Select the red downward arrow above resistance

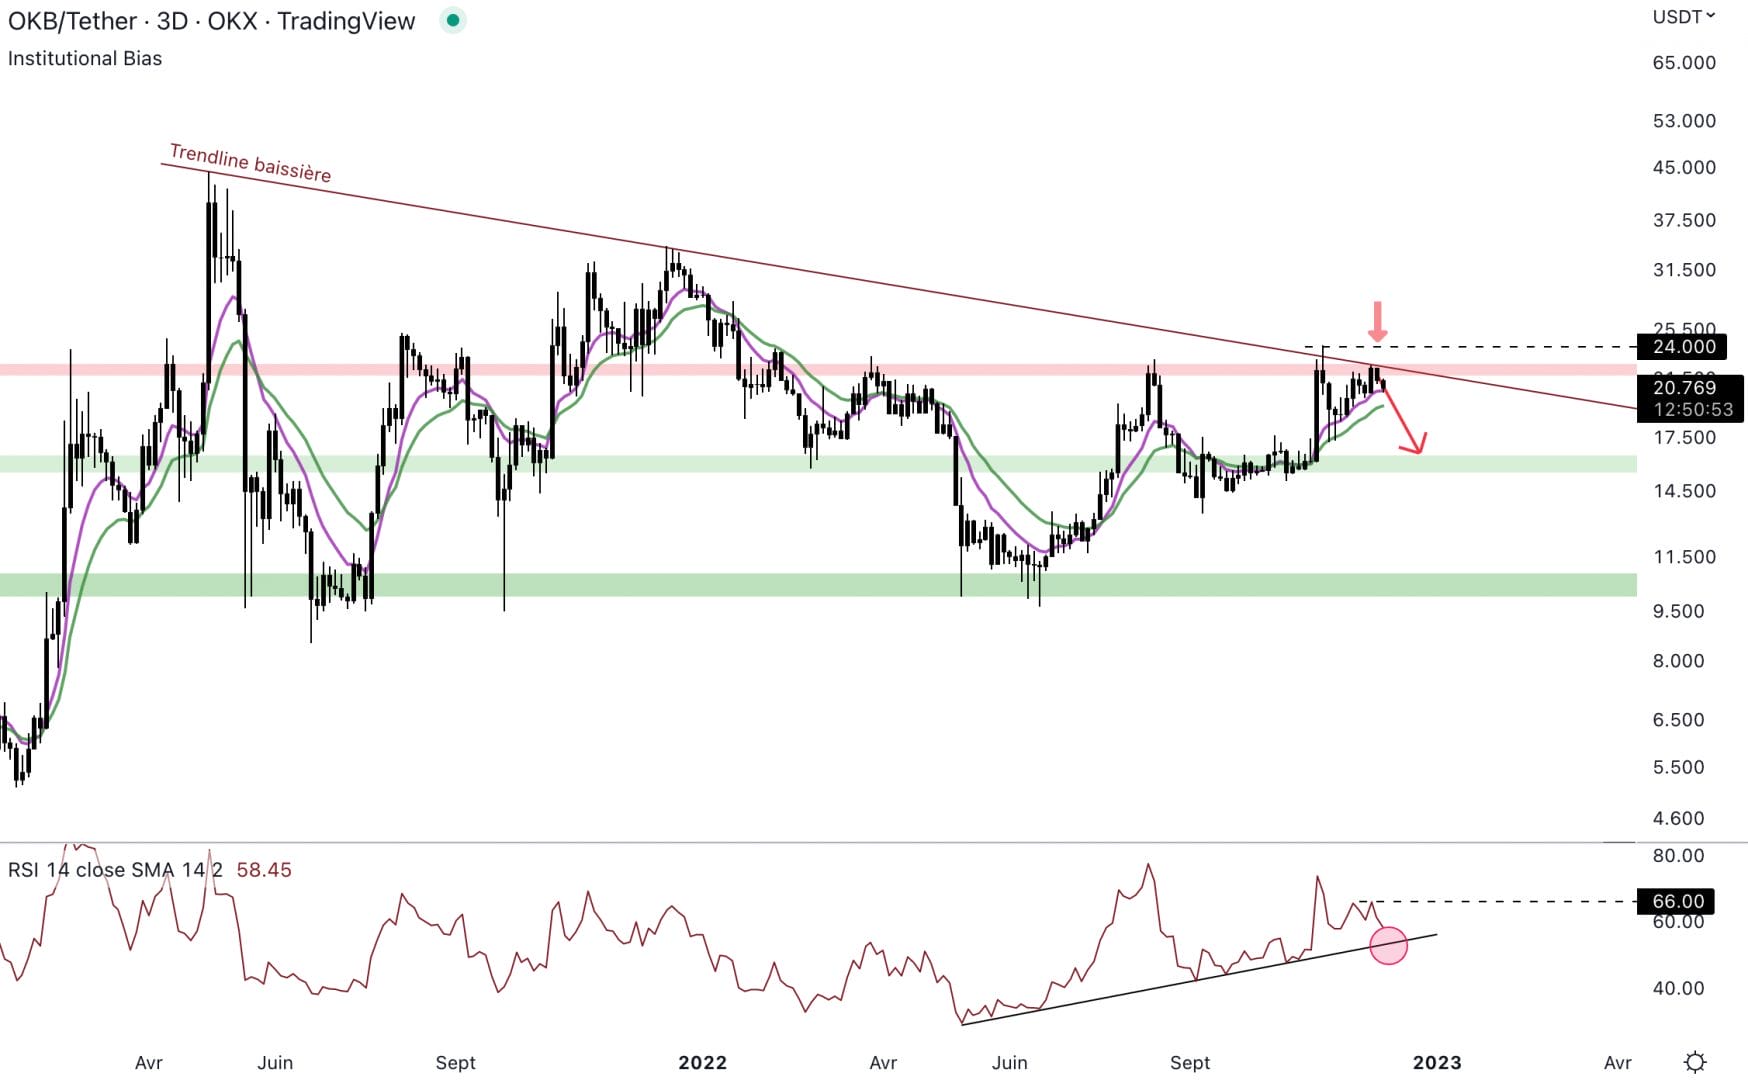1377,321
